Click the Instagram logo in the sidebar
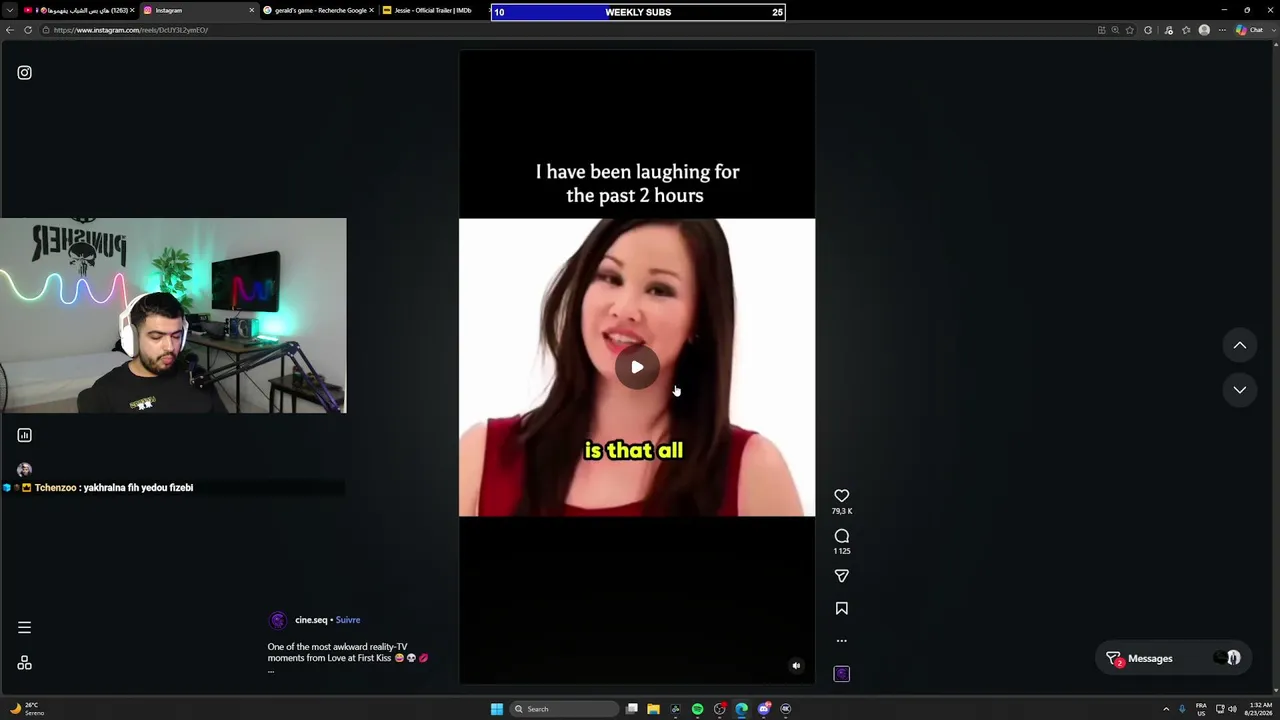Image resolution: width=1280 pixels, height=720 pixels. (x=24, y=73)
